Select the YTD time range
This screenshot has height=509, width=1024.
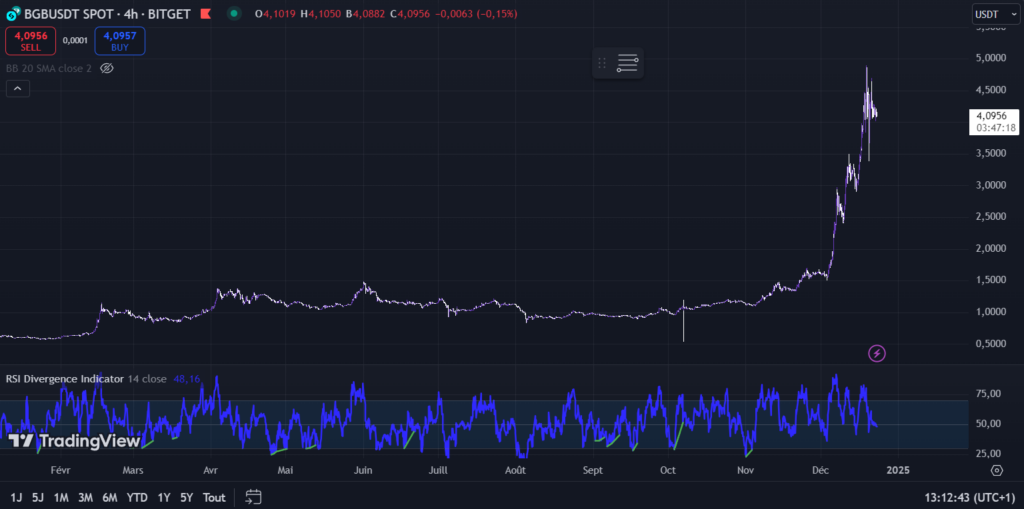(137, 497)
